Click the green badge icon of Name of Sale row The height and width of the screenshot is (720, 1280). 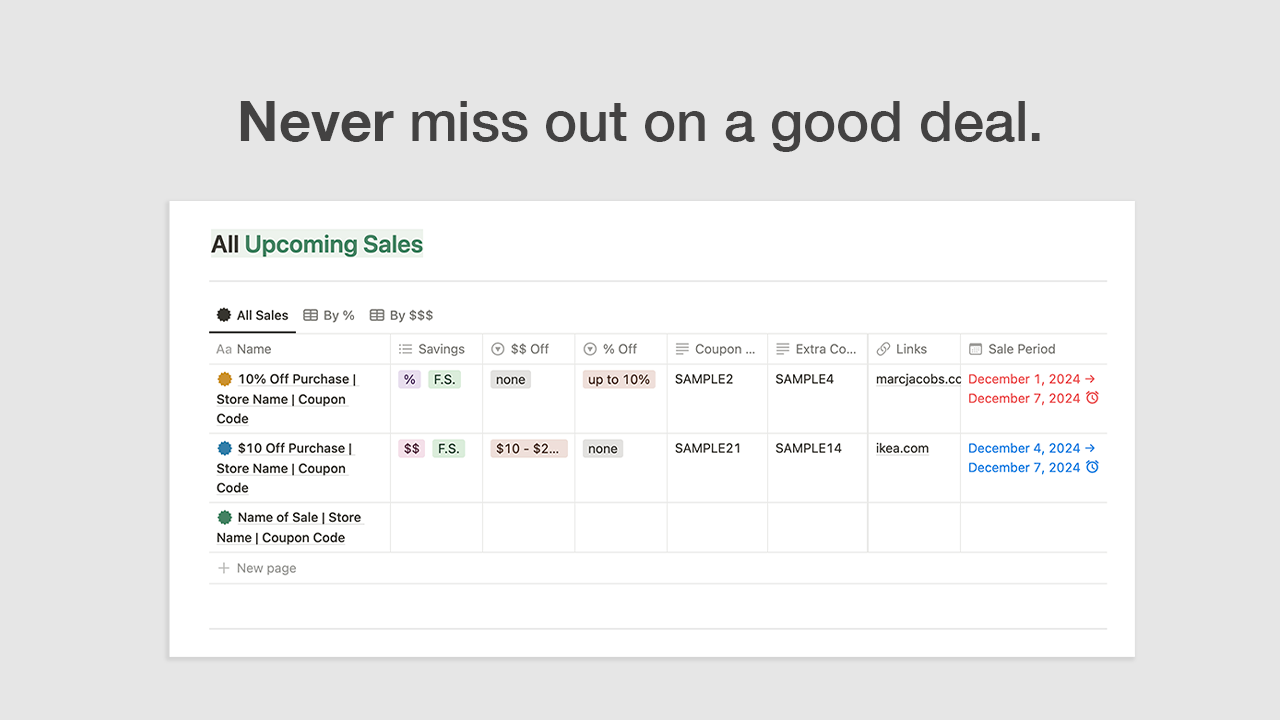(224, 517)
